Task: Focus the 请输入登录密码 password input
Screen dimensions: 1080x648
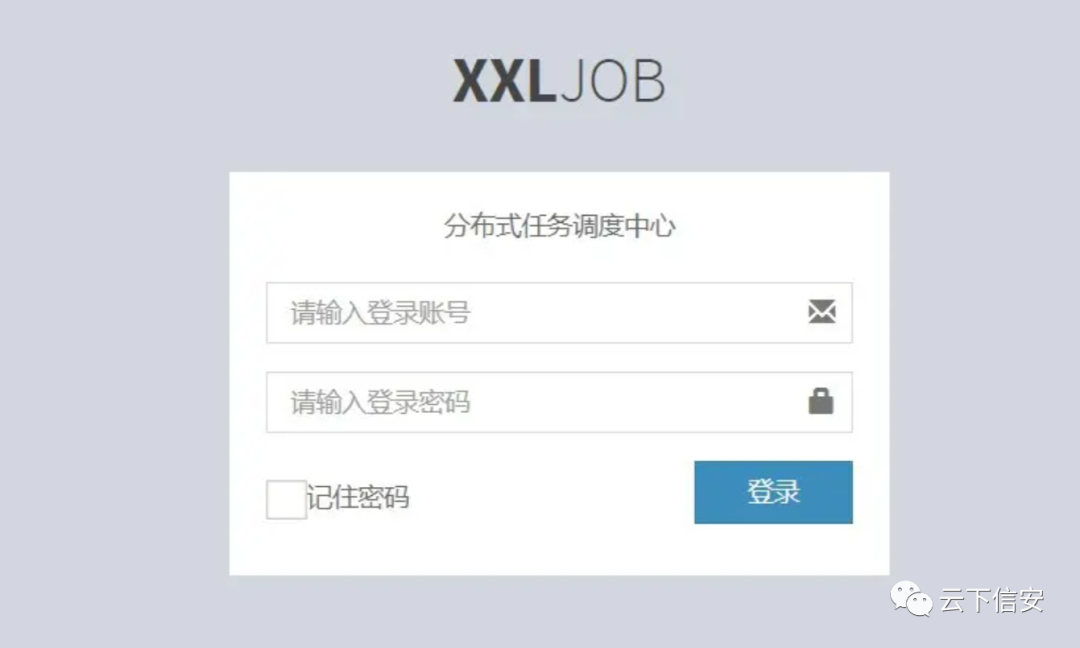Action: pyautogui.click(x=559, y=402)
